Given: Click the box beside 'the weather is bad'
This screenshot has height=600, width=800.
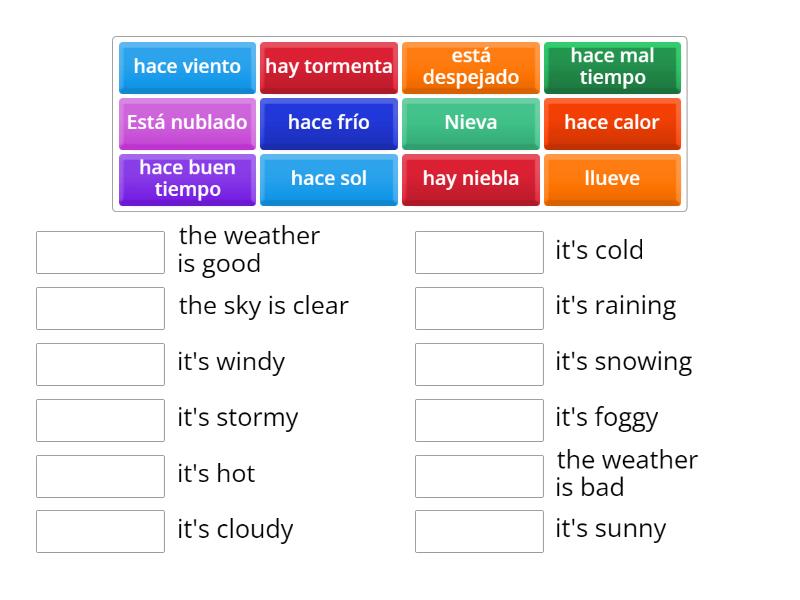Looking at the screenshot, I should pyautogui.click(x=479, y=475).
